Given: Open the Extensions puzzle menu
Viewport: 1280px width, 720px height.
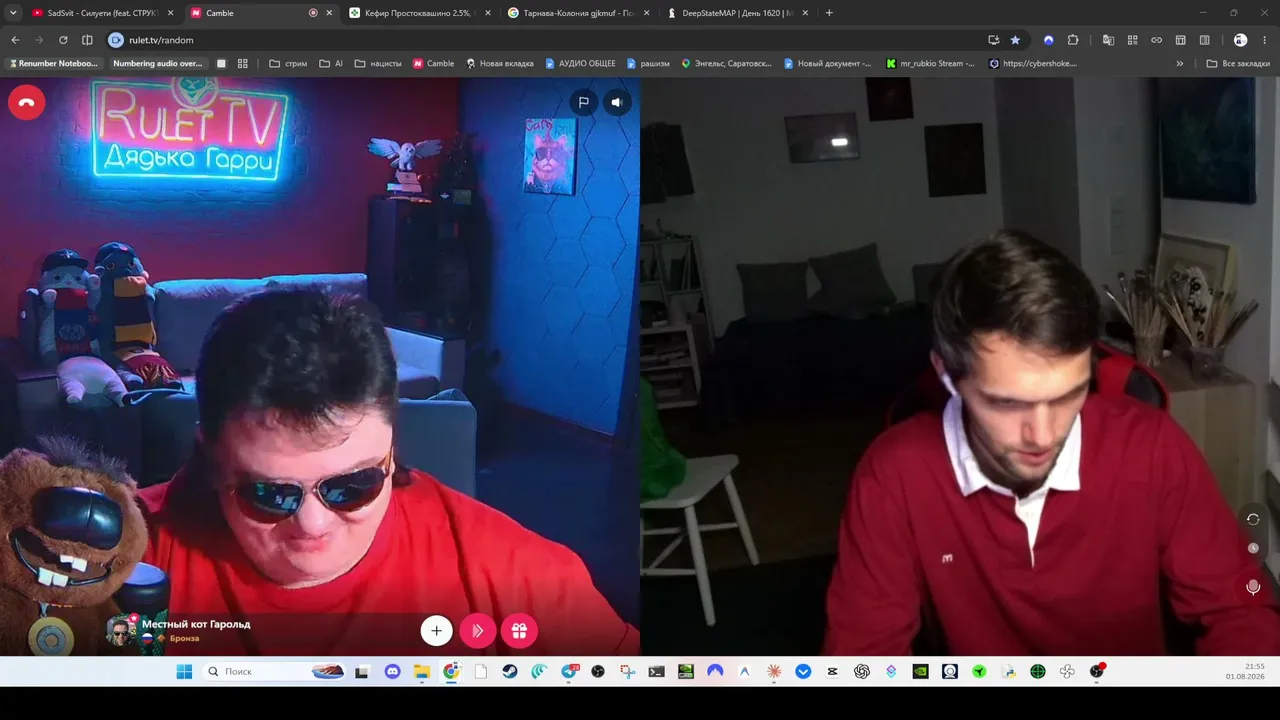Looking at the screenshot, I should click(x=1073, y=40).
